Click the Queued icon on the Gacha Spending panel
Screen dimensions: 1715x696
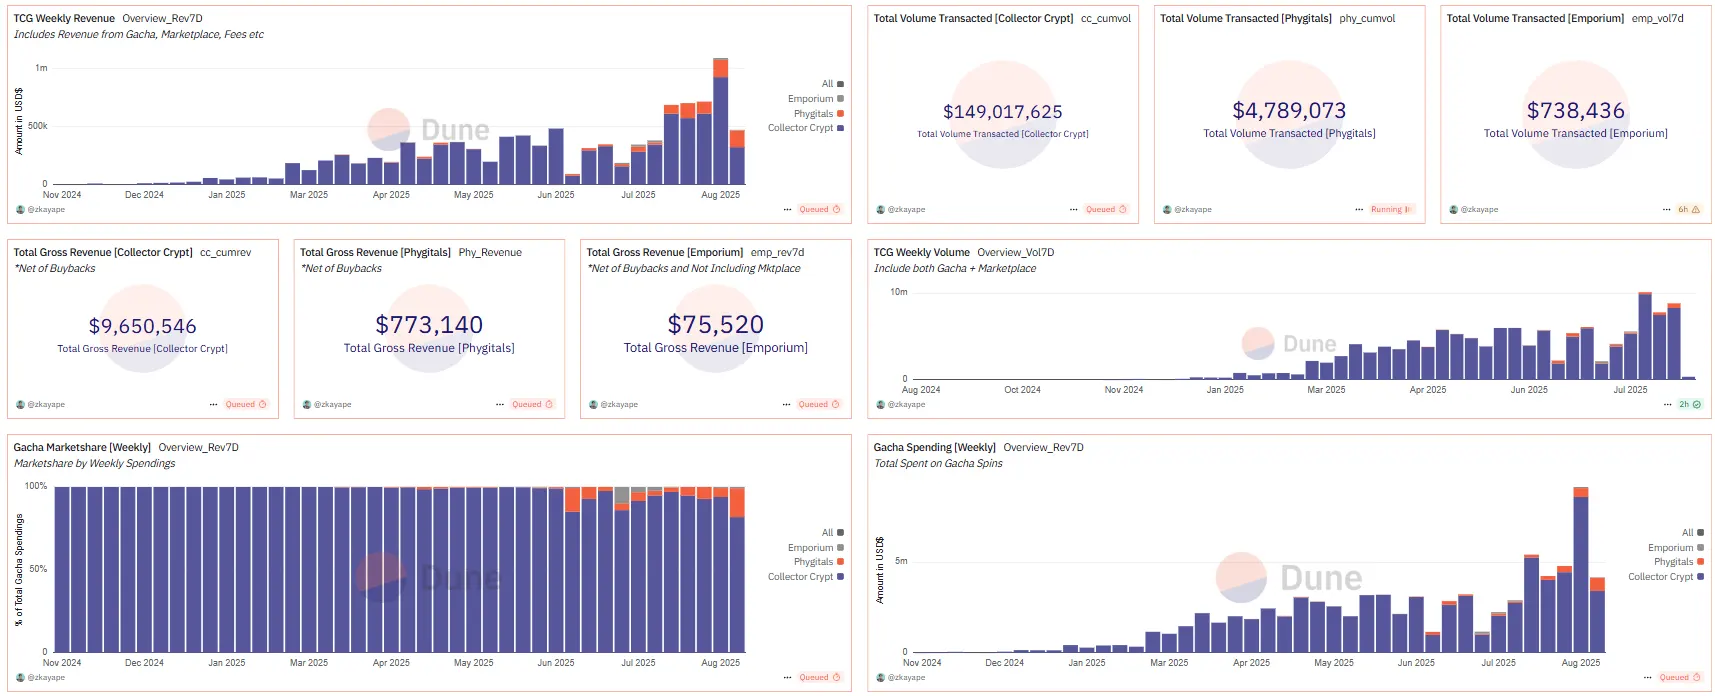pyautogui.click(x=1696, y=678)
